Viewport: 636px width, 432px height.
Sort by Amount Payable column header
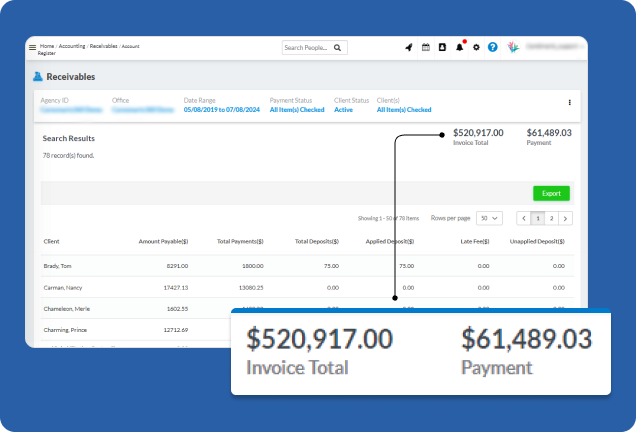pyautogui.click(x=162, y=241)
